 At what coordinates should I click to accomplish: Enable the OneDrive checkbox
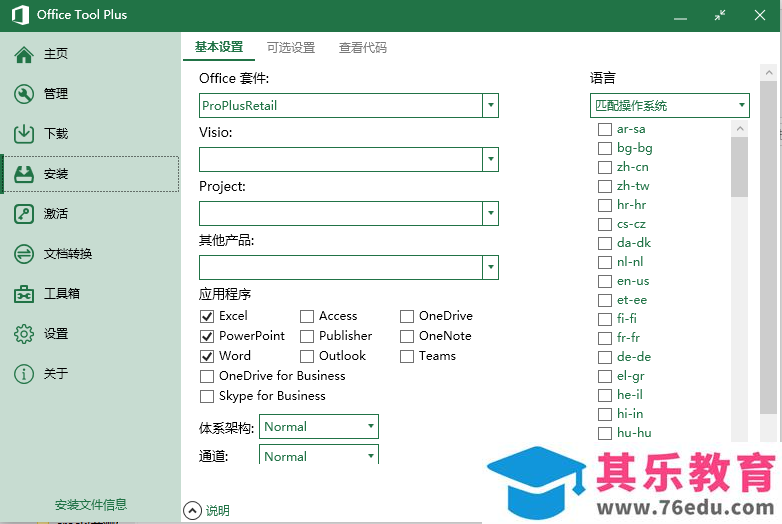(407, 317)
